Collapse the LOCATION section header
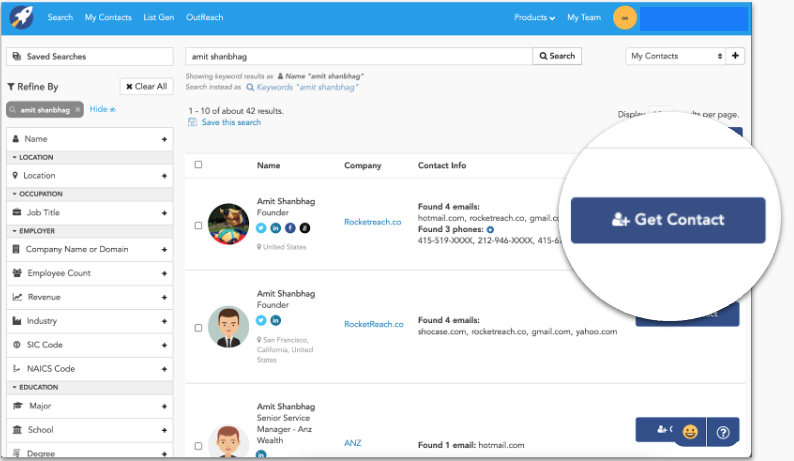 (x=90, y=158)
